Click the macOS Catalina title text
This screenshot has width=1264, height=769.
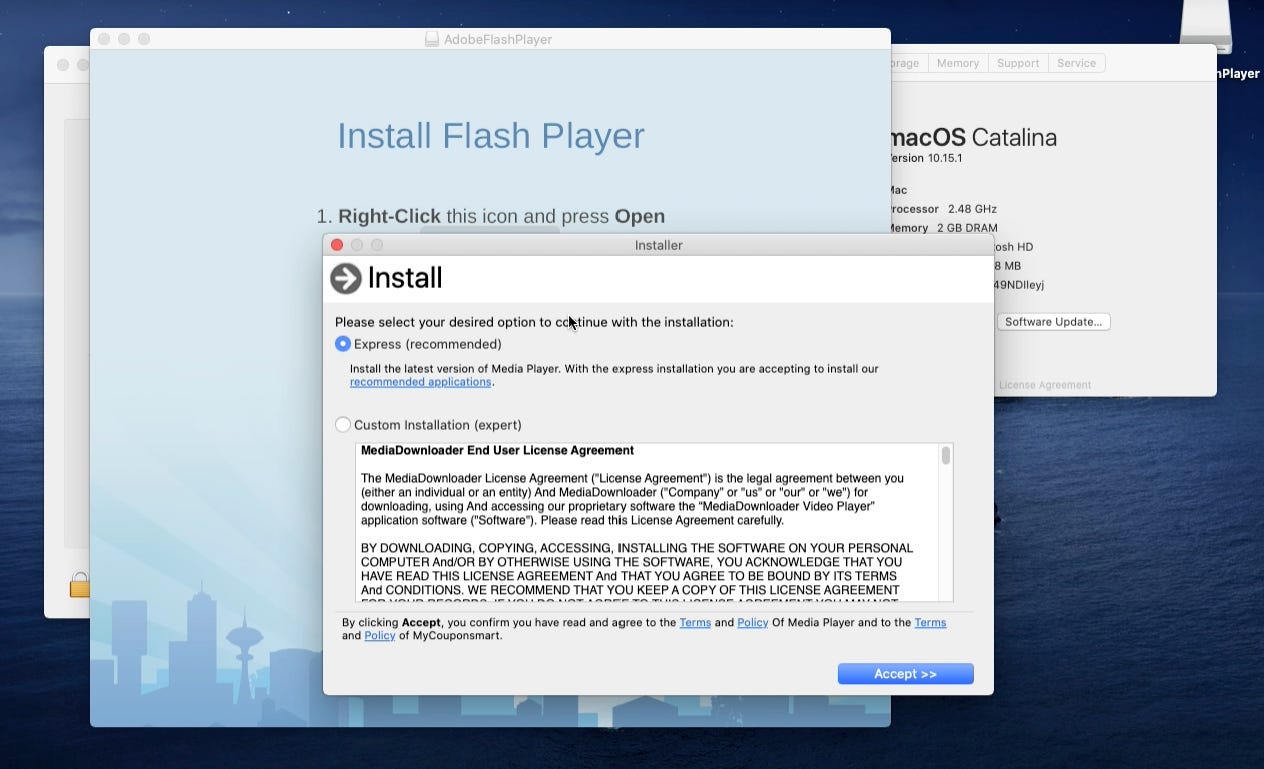tap(973, 138)
